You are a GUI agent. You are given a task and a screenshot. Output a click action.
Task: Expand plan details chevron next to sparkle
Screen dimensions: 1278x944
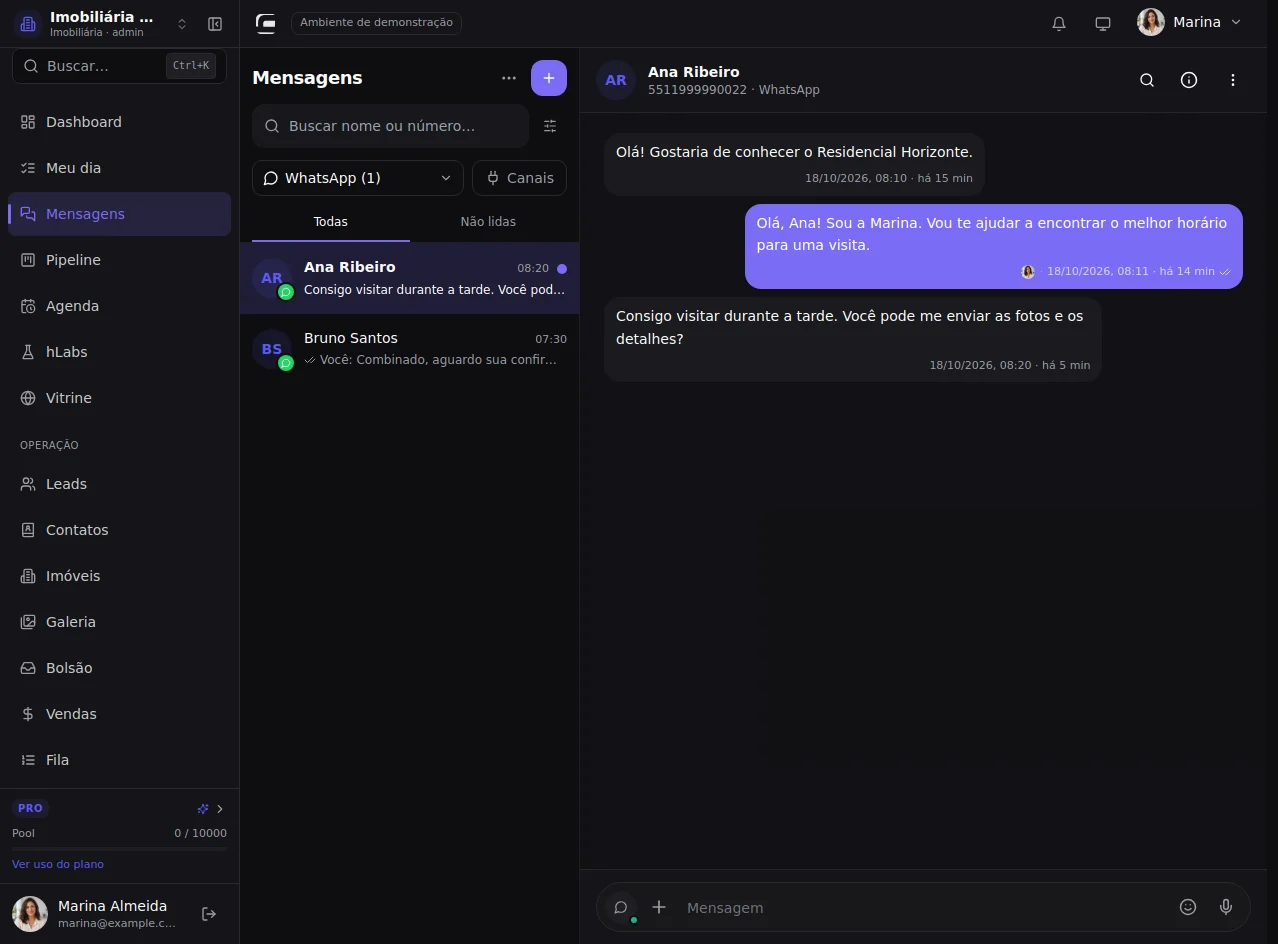click(220, 809)
